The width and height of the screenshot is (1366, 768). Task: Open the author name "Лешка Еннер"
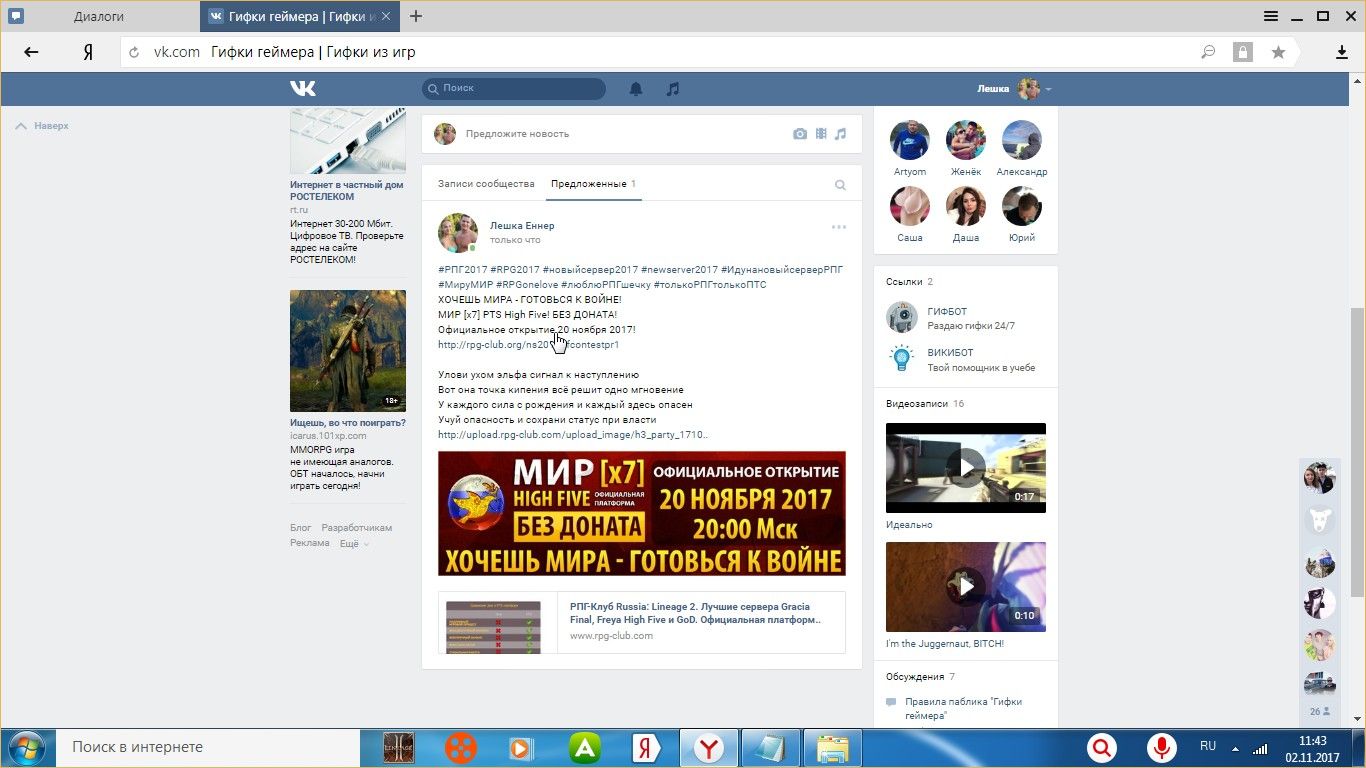click(522, 226)
